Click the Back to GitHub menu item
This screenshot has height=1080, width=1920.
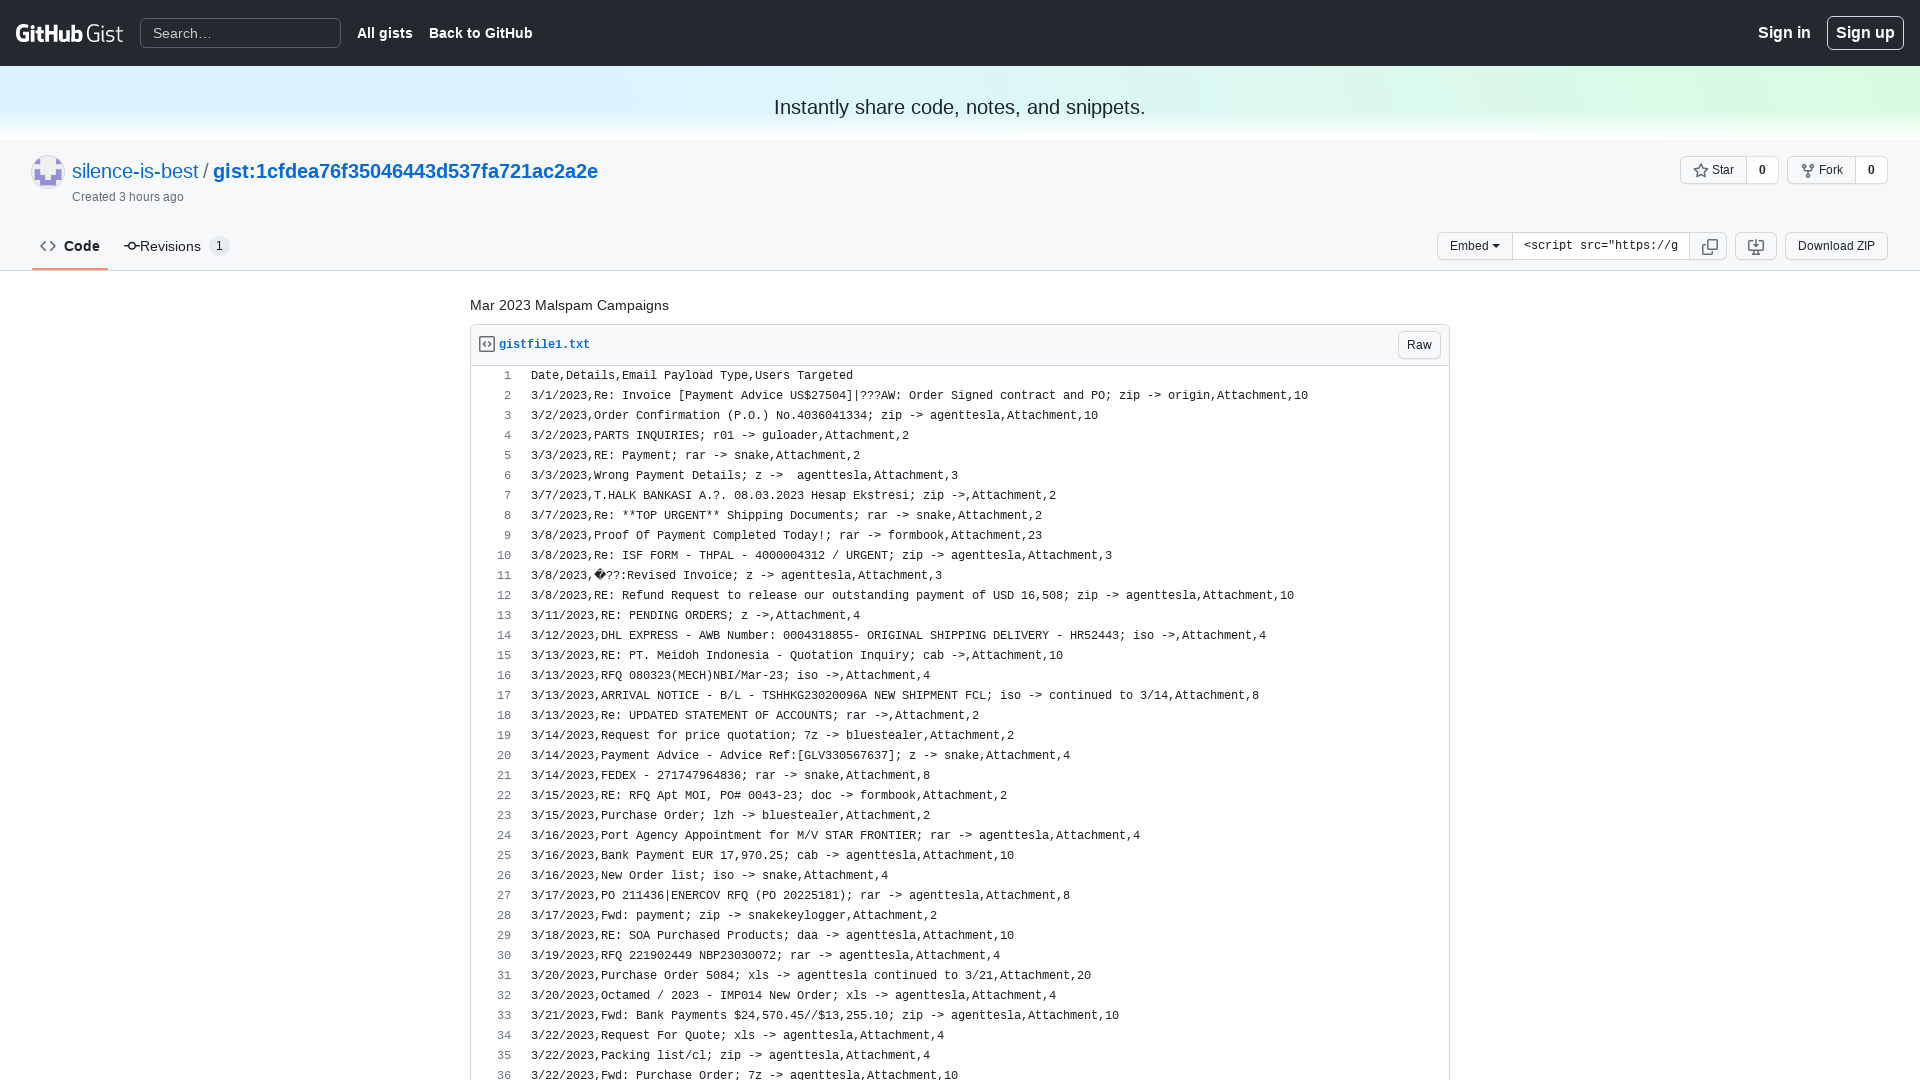tap(480, 32)
